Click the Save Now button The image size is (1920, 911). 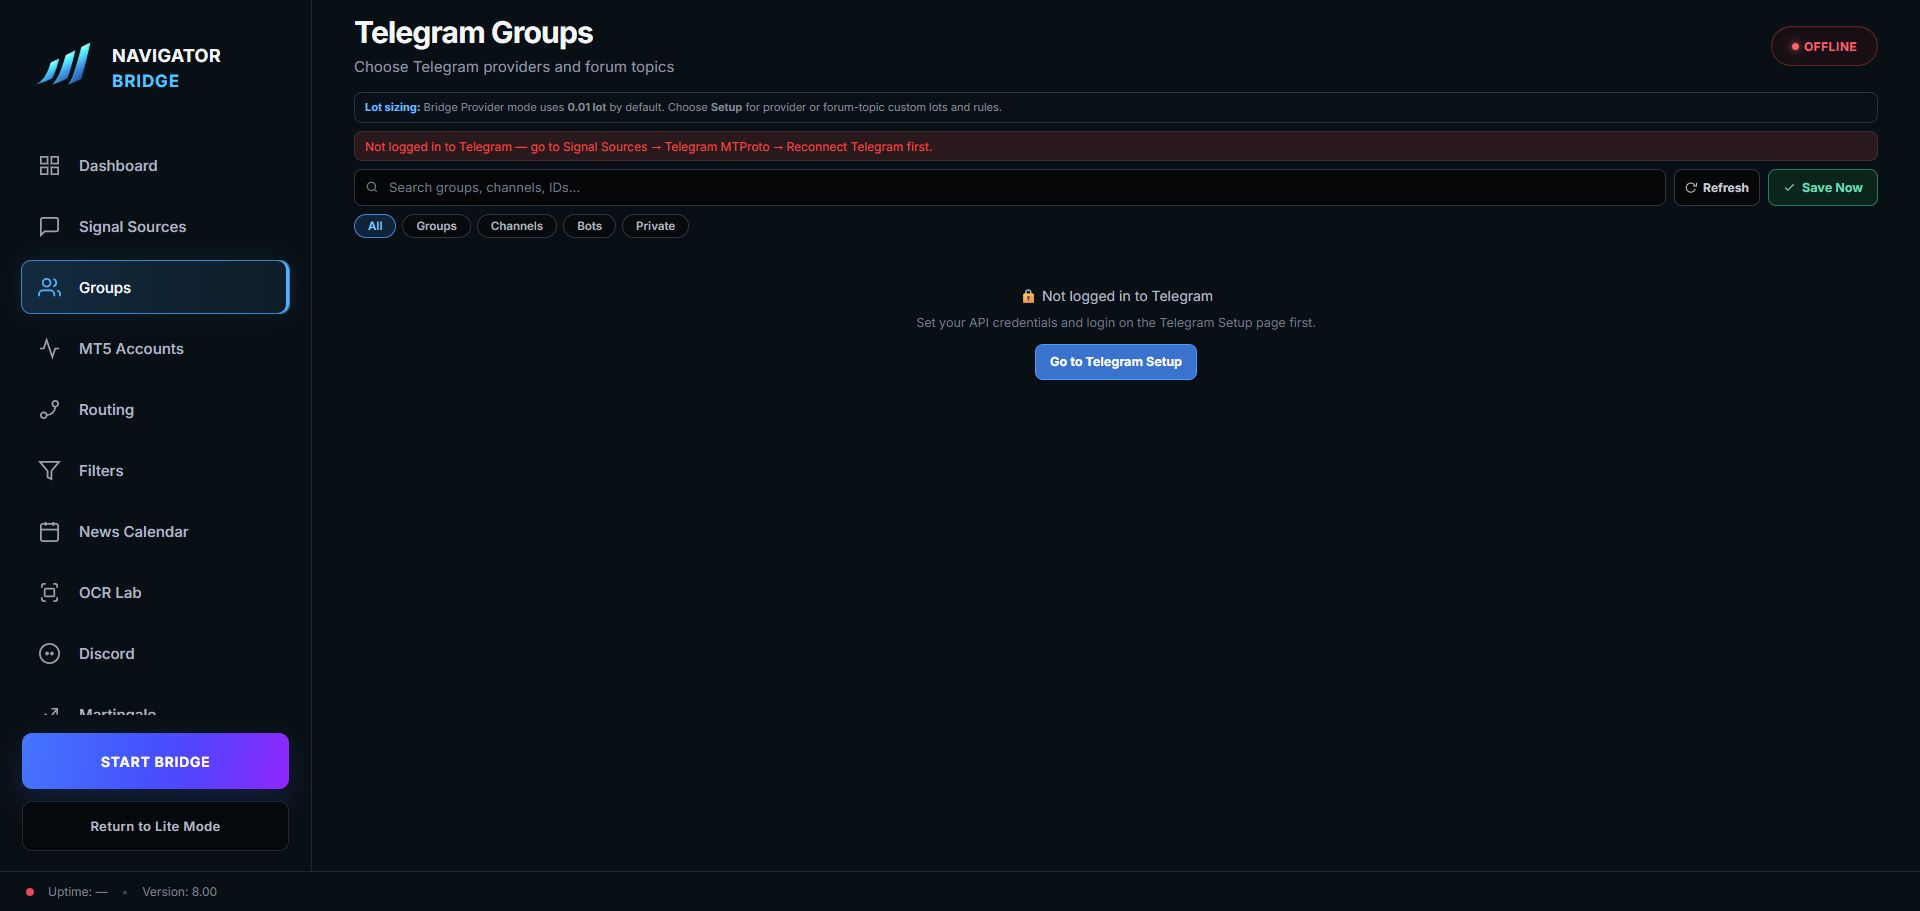[x=1823, y=188]
